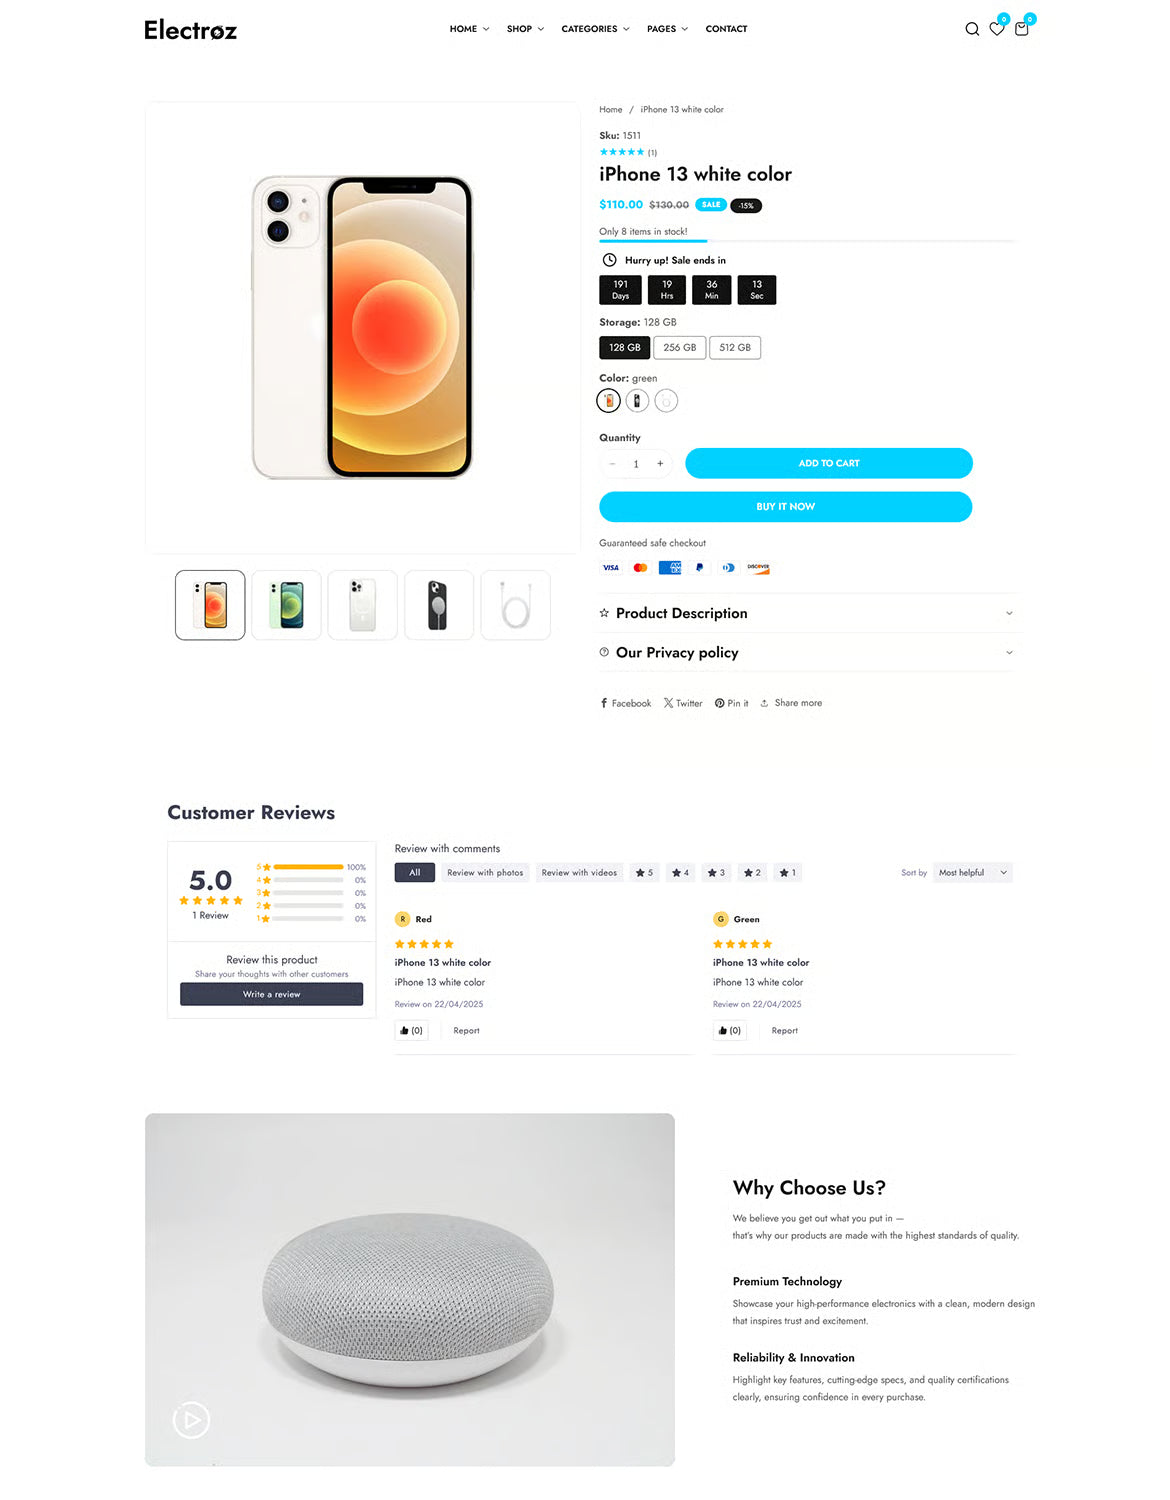Click the helpful thumbs-up on Red's review
This screenshot has height=1500, width=1170.
point(412,1030)
